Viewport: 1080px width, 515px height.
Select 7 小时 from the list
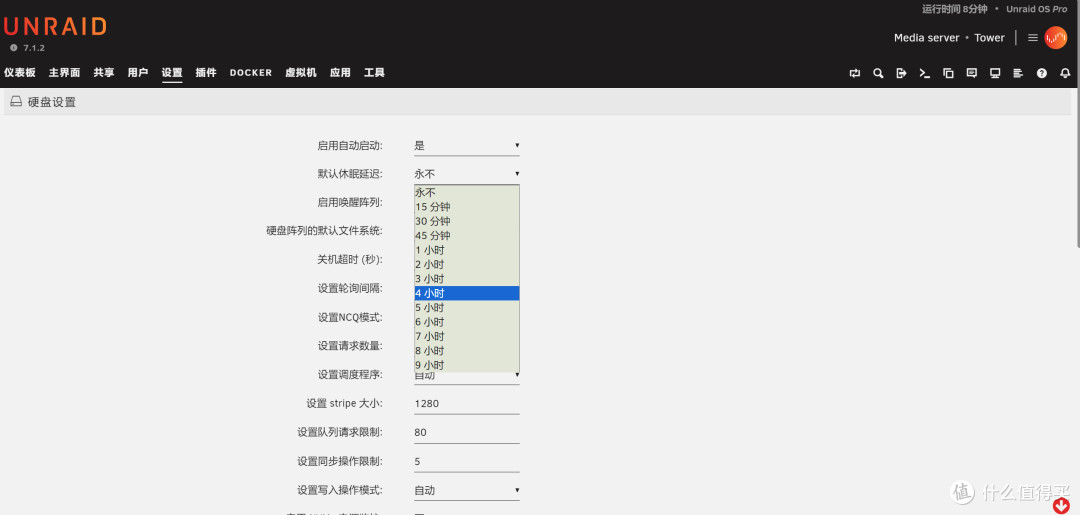coord(466,337)
